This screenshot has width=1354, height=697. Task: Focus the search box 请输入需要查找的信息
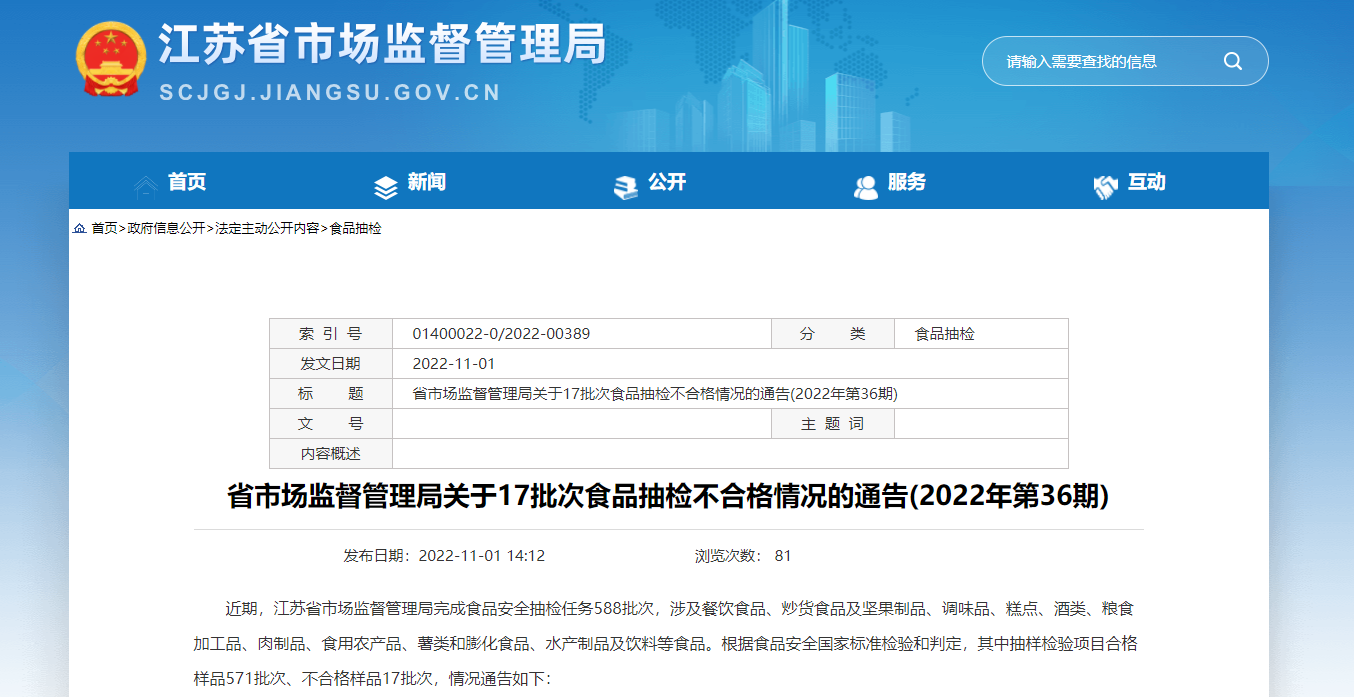pyautogui.click(x=1100, y=62)
